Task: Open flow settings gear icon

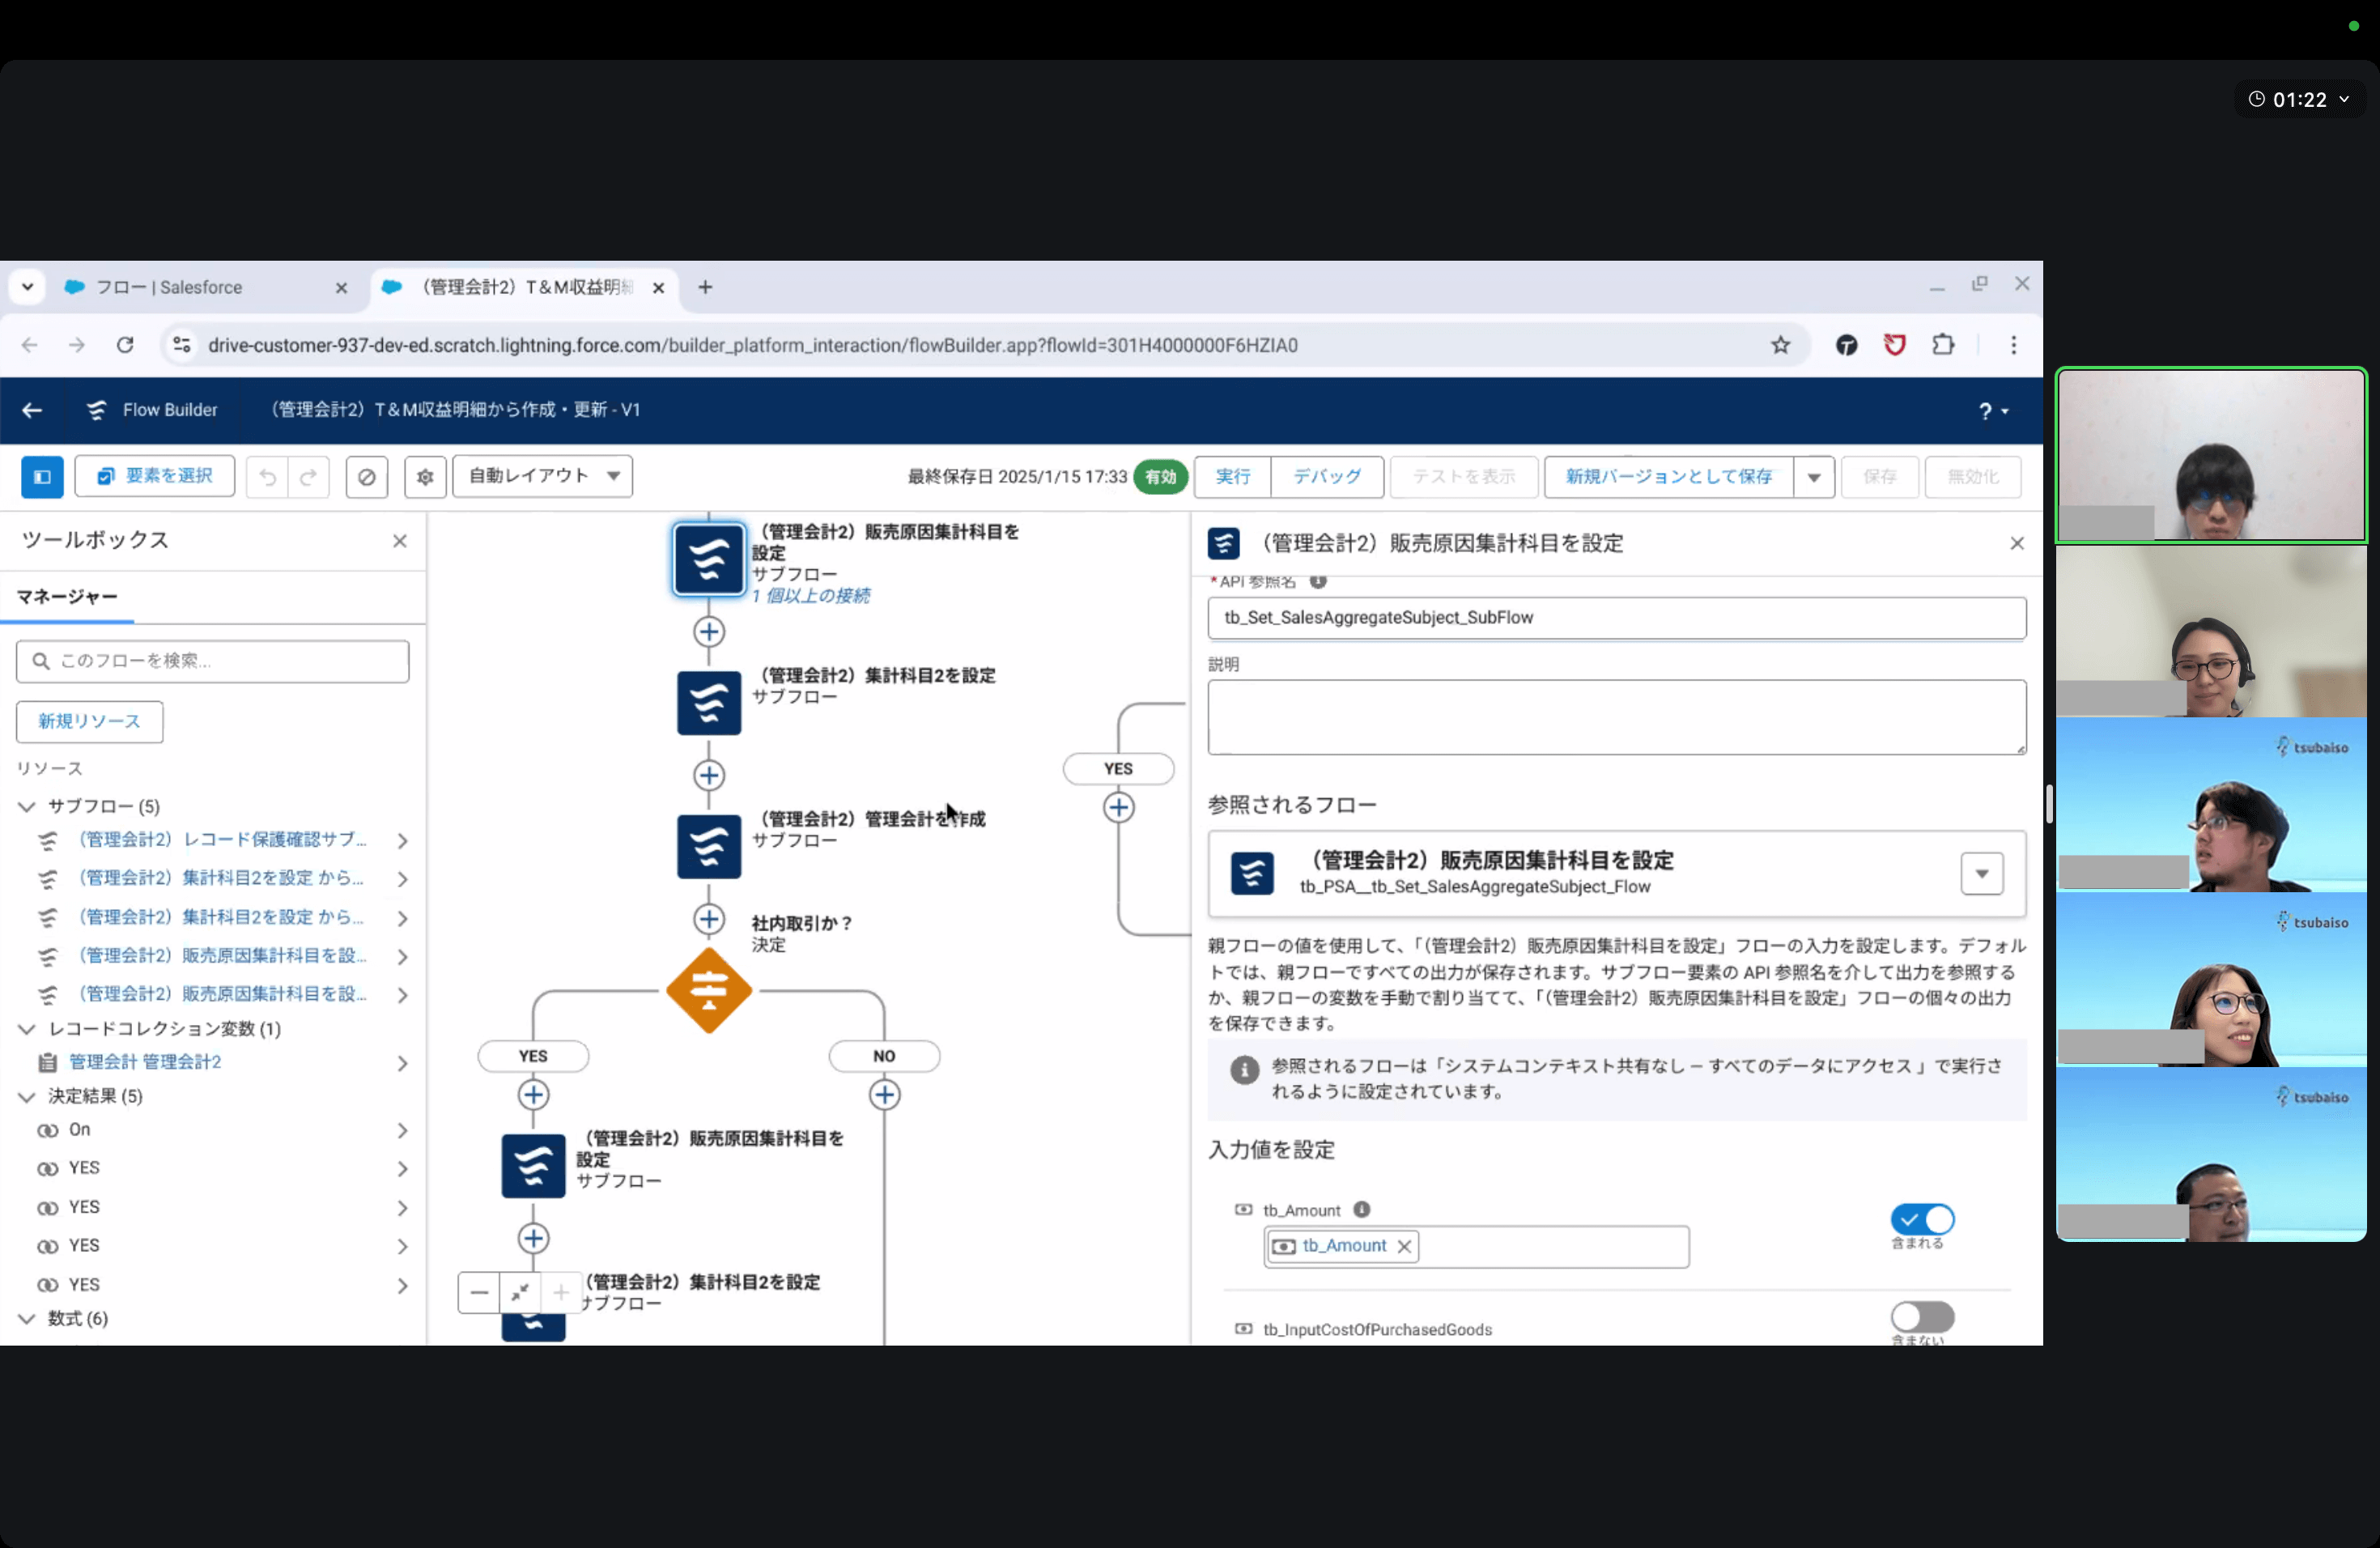Action: click(425, 477)
